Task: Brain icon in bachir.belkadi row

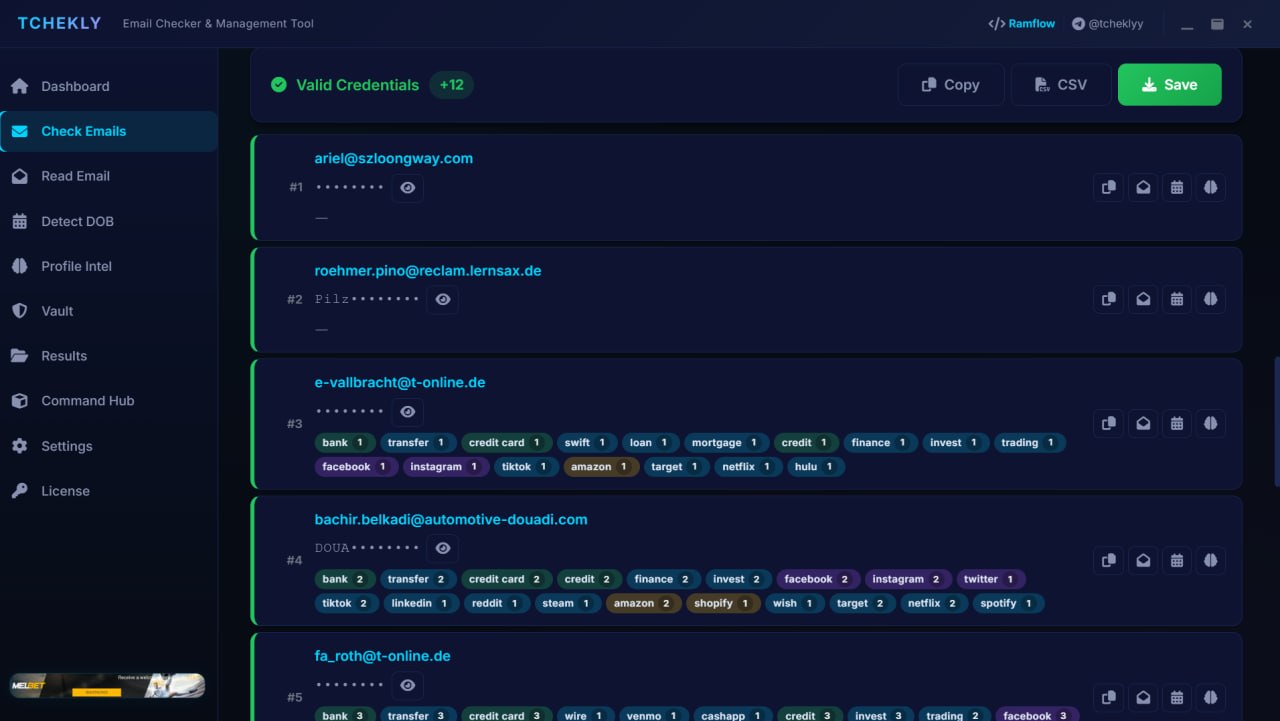Action: click(x=1210, y=560)
